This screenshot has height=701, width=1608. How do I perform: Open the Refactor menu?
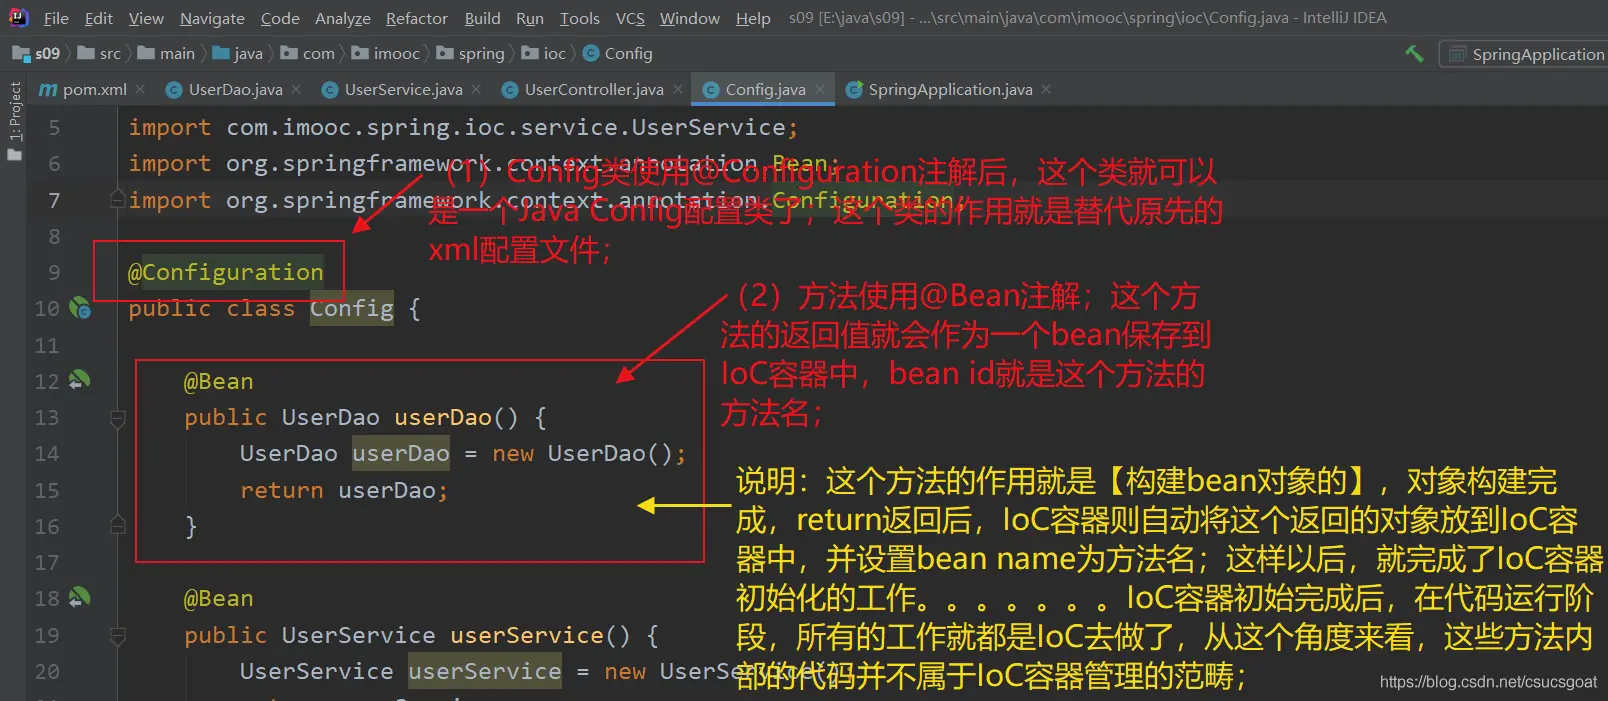(416, 18)
